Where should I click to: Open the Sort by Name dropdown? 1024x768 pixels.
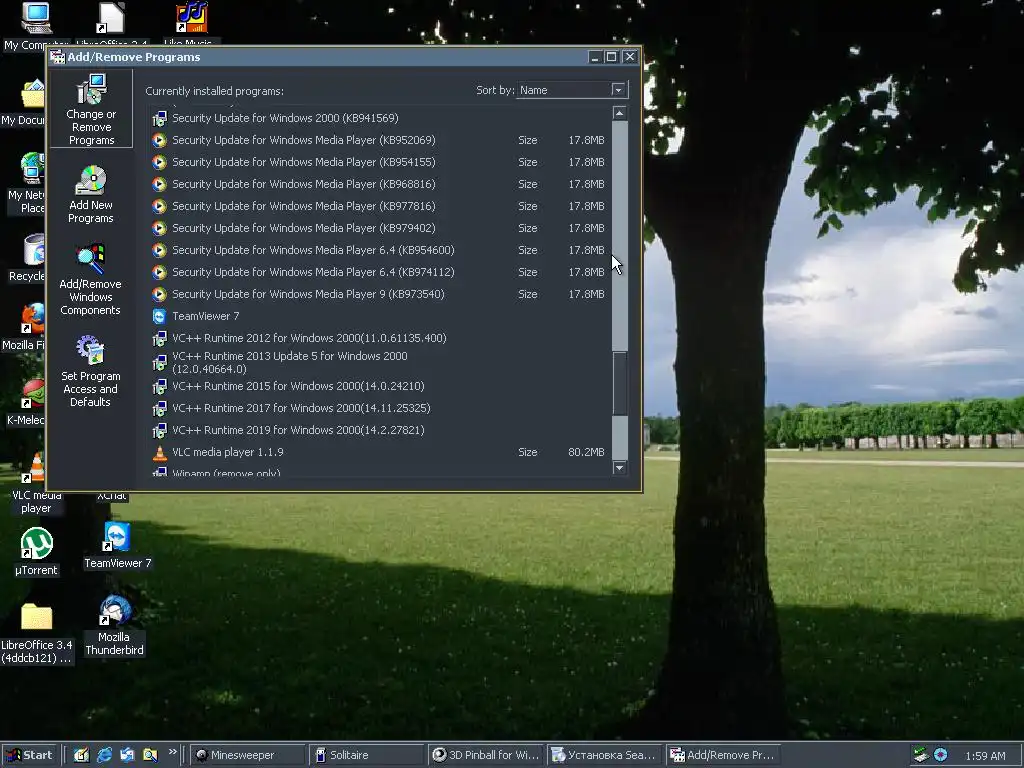[x=618, y=90]
